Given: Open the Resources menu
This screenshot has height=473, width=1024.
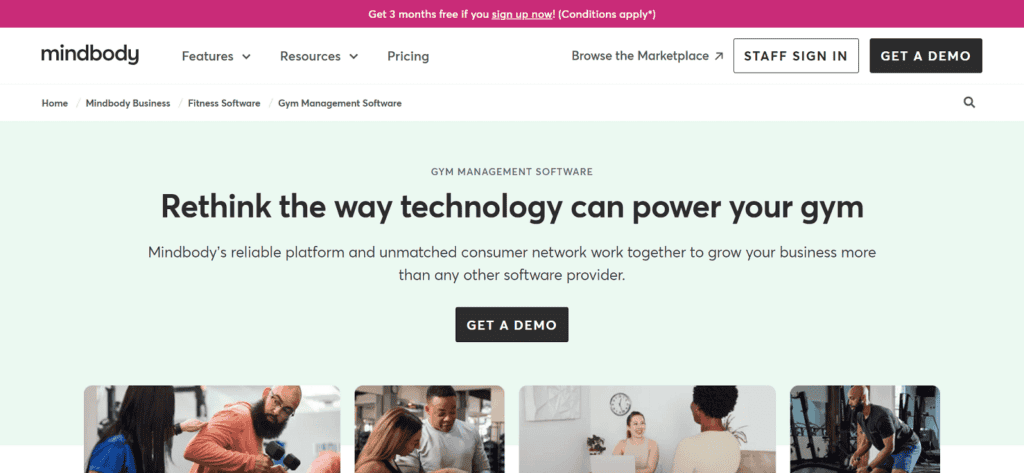Looking at the screenshot, I should (319, 56).
